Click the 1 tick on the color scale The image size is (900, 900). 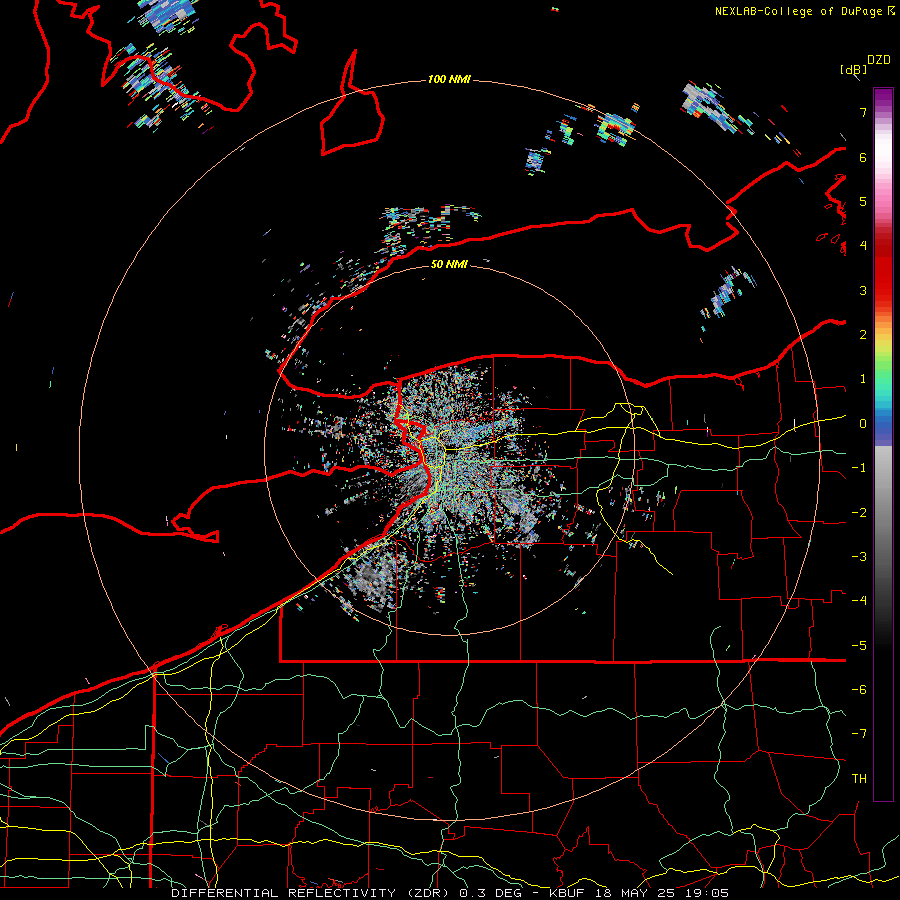click(863, 379)
